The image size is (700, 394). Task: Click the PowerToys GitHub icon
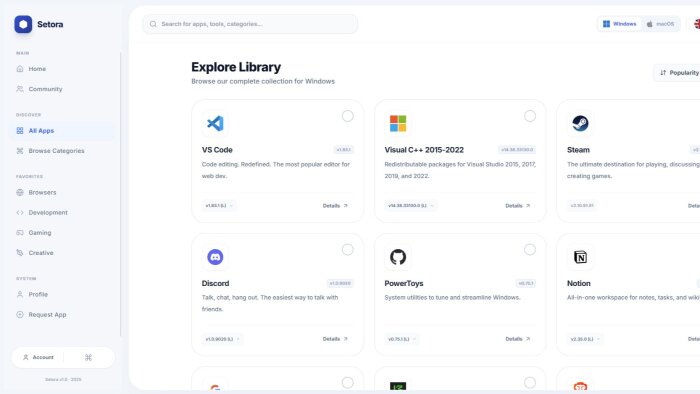398,257
